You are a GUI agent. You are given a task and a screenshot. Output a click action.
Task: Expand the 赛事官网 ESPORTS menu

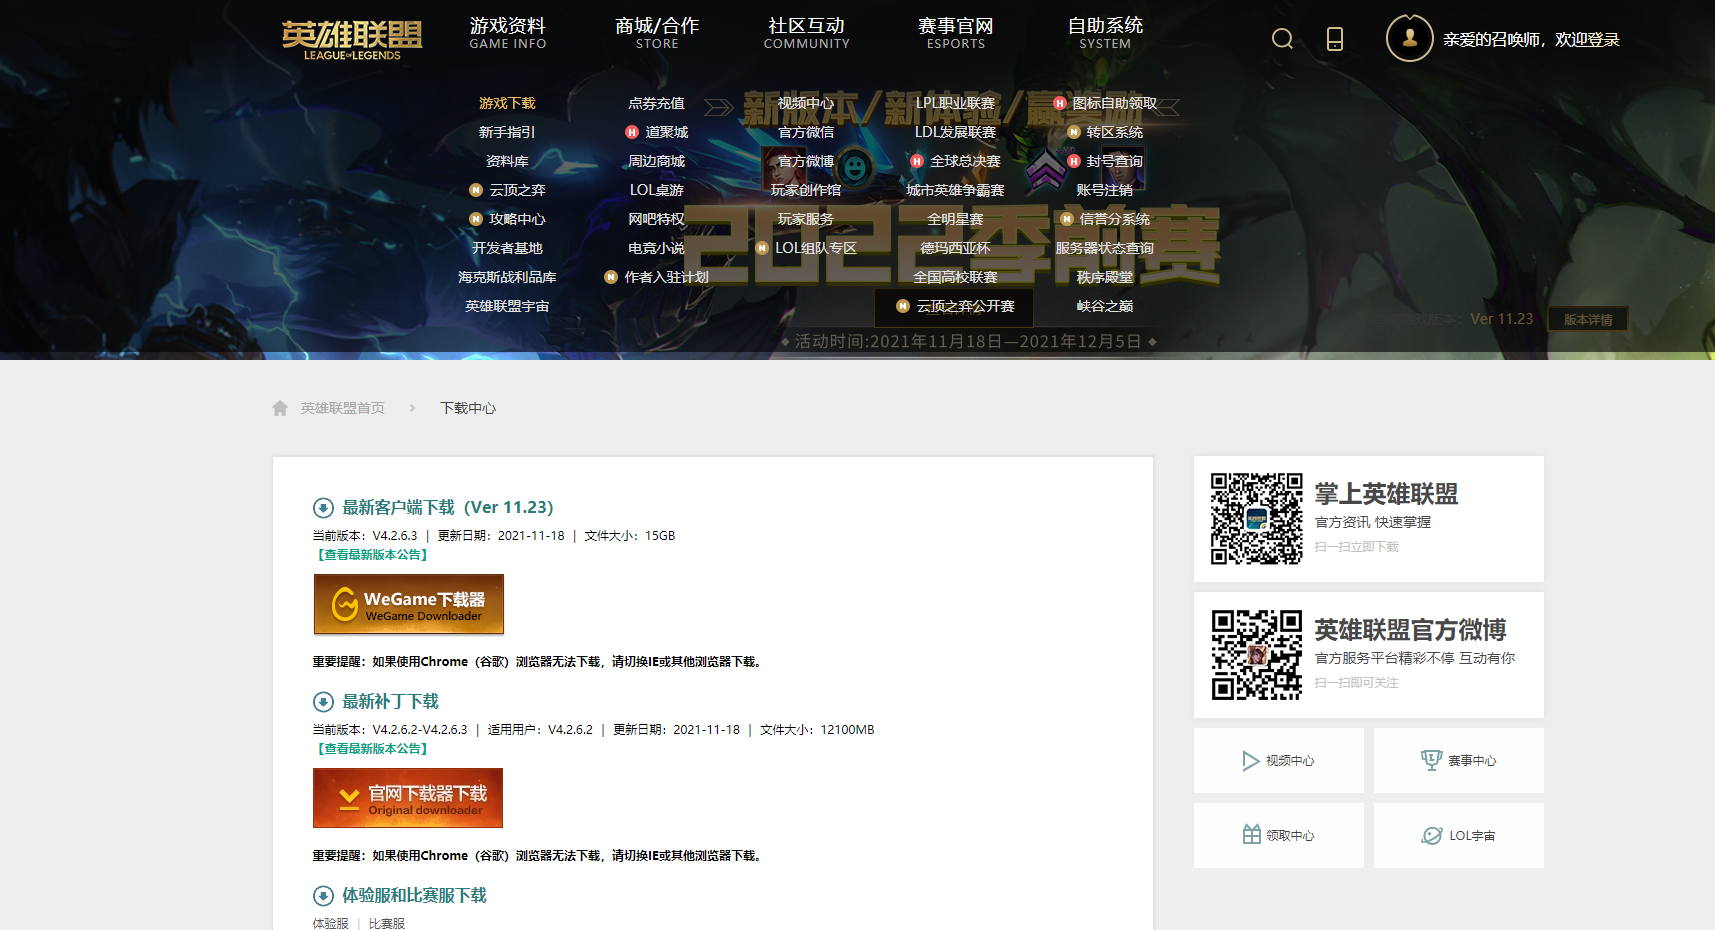click(956, 33)
